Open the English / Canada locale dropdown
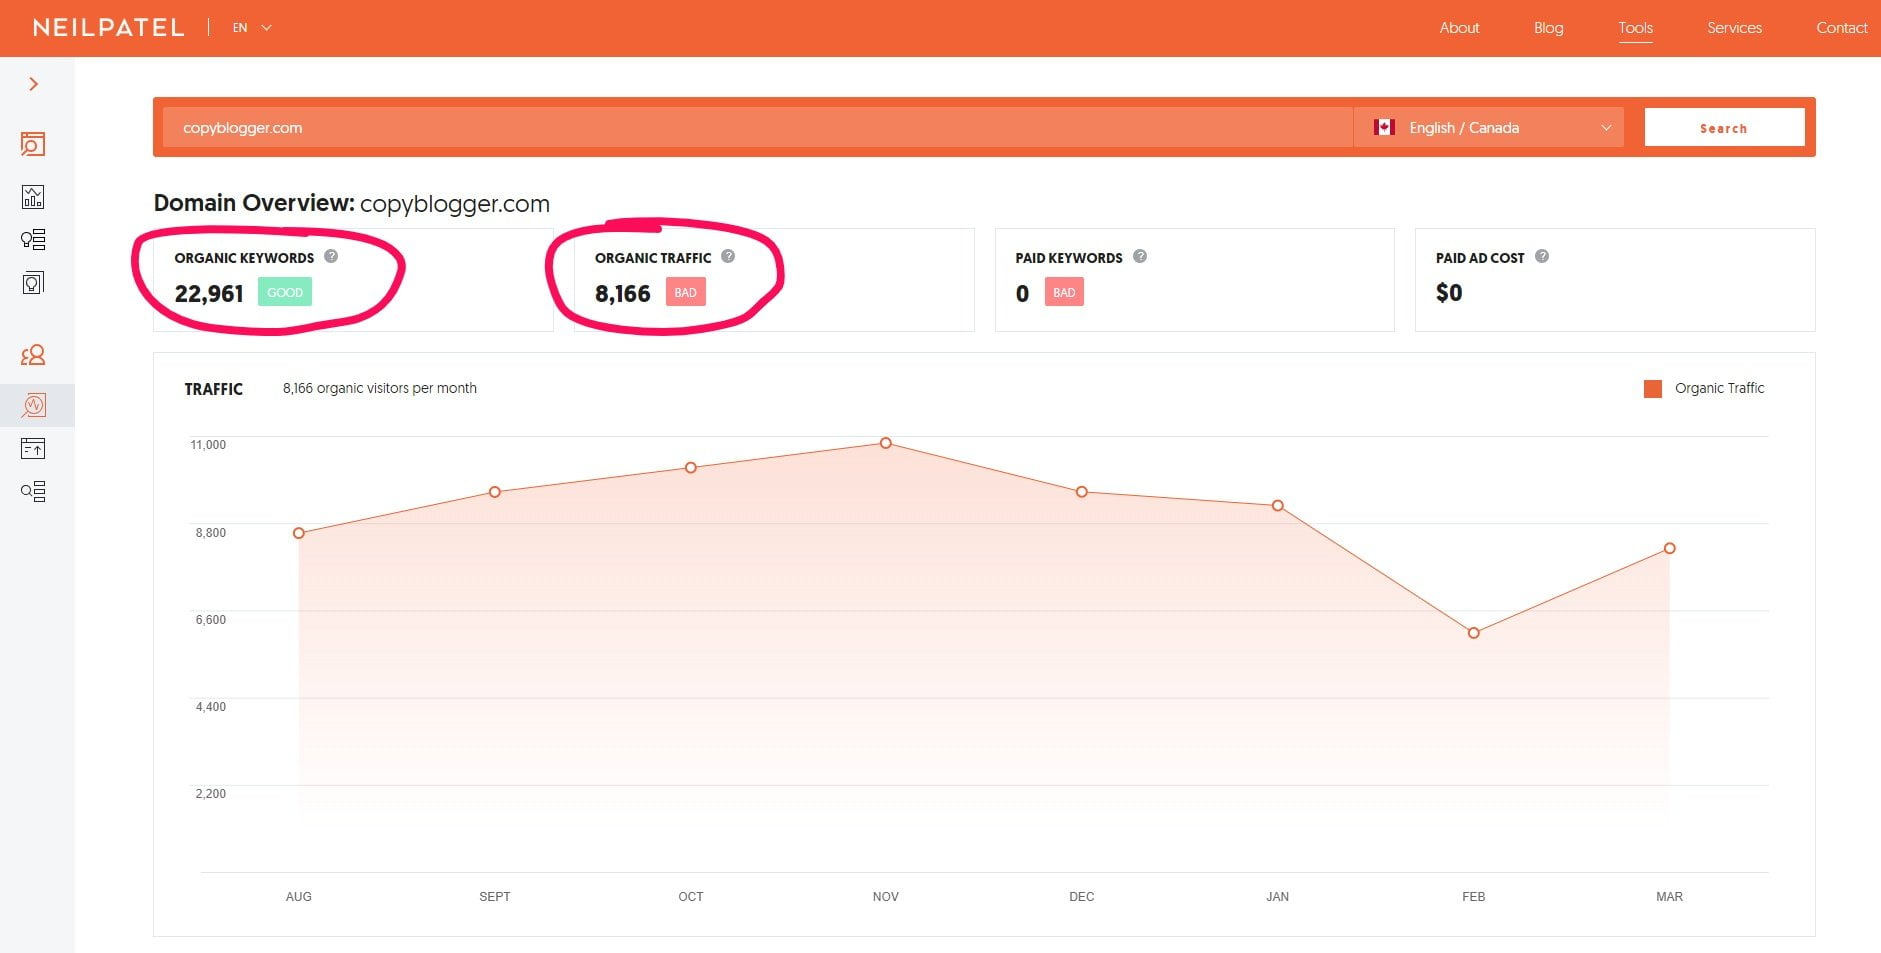 coord(1489,128)
